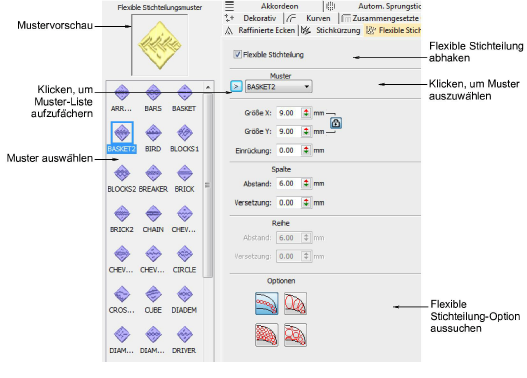Select the BREAKER pattern icon
This screenshot has width=527, height=378.
[153, 173]
